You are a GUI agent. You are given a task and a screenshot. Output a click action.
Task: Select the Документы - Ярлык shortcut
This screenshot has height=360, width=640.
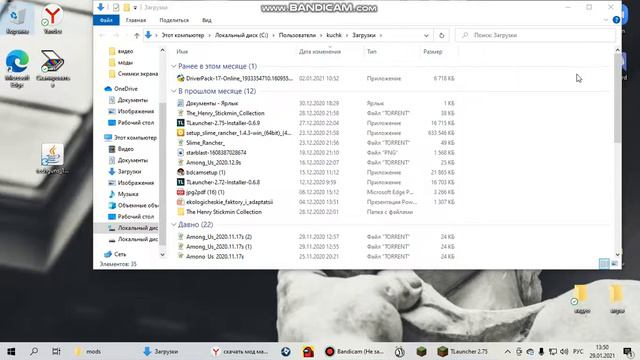point(212,103)
